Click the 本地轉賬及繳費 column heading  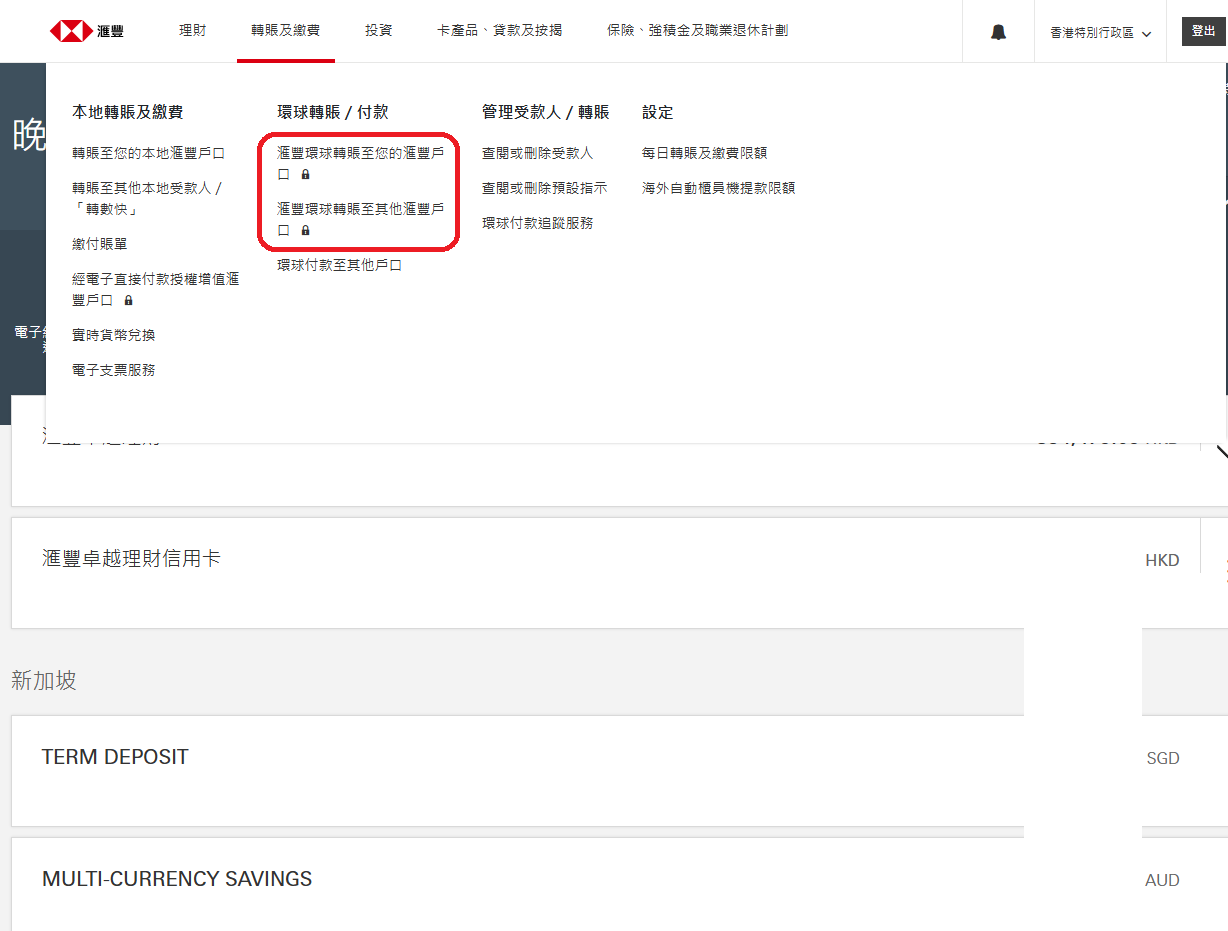click(128, 113)
